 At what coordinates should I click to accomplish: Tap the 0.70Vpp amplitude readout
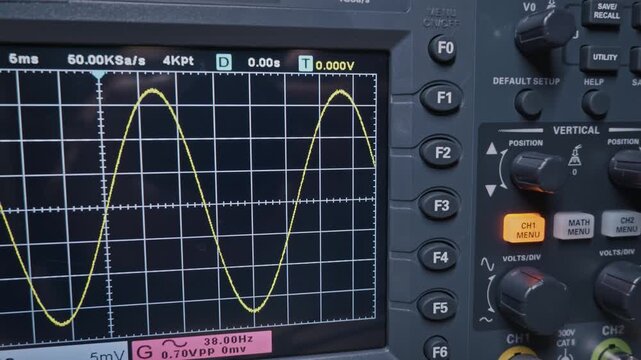(x=188, y=353)
